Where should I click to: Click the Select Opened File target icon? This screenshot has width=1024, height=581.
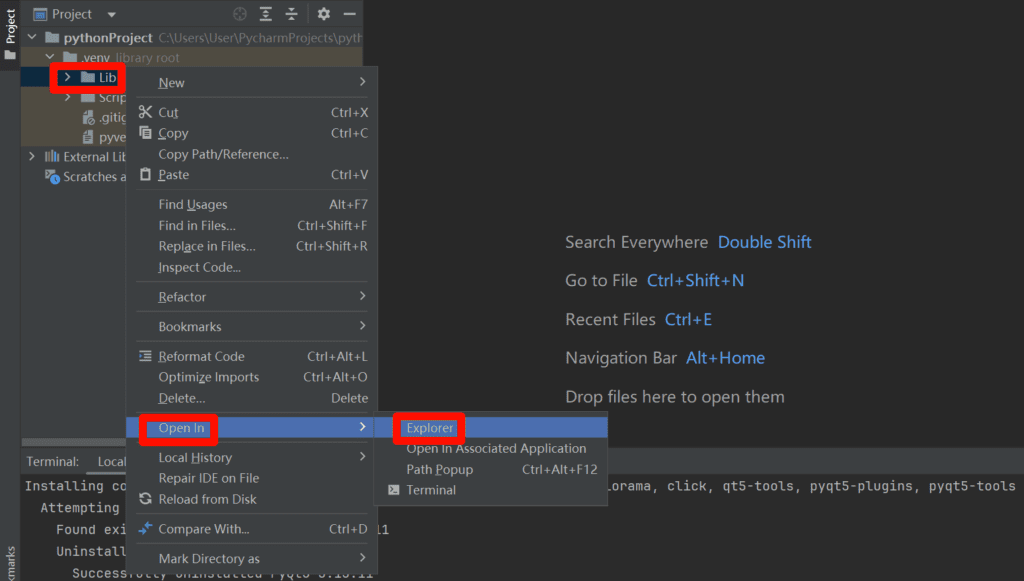[x=240, y=14]
